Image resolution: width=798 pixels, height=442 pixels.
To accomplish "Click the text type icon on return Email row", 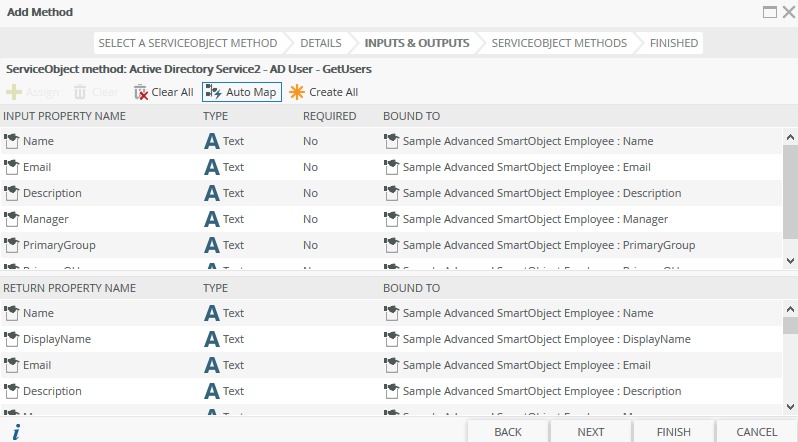I will click(x=212, y=365).
